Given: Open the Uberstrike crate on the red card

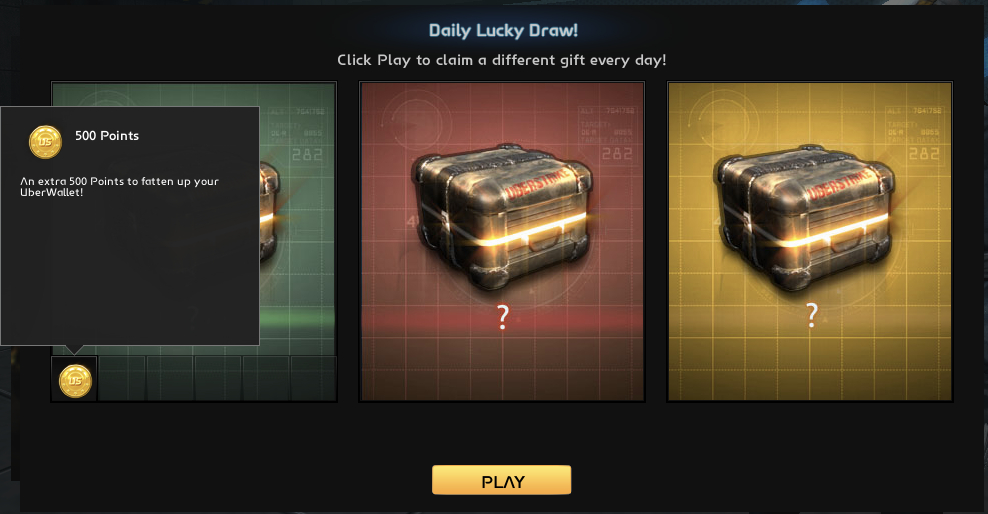Looking at the screenshot, I should [x=502, y=217].
